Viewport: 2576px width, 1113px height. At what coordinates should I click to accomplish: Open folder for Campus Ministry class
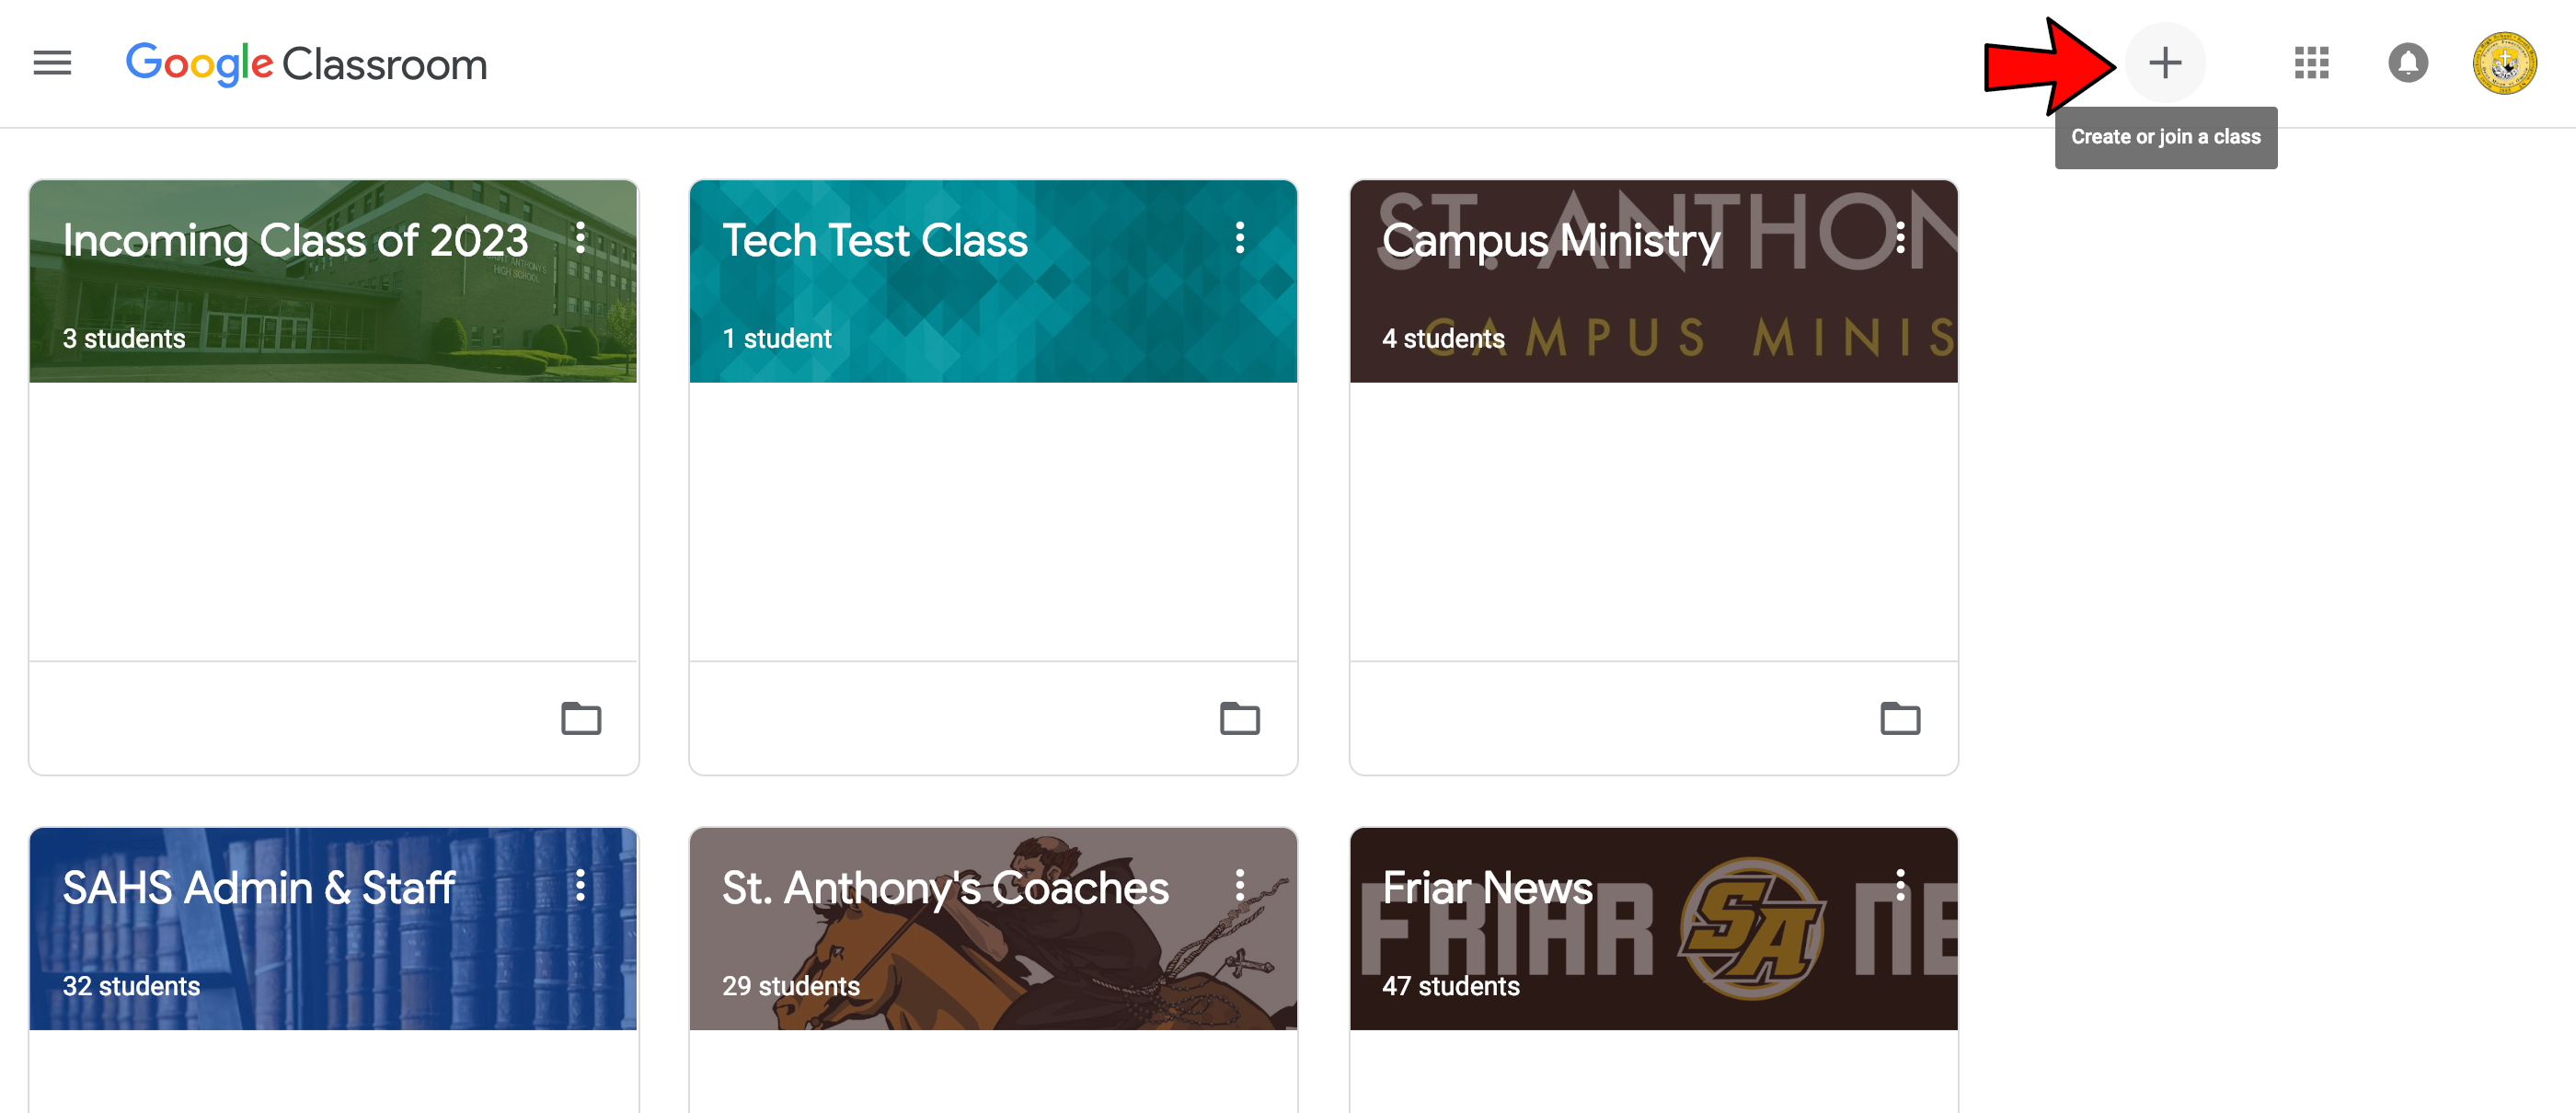[1903, 716]
